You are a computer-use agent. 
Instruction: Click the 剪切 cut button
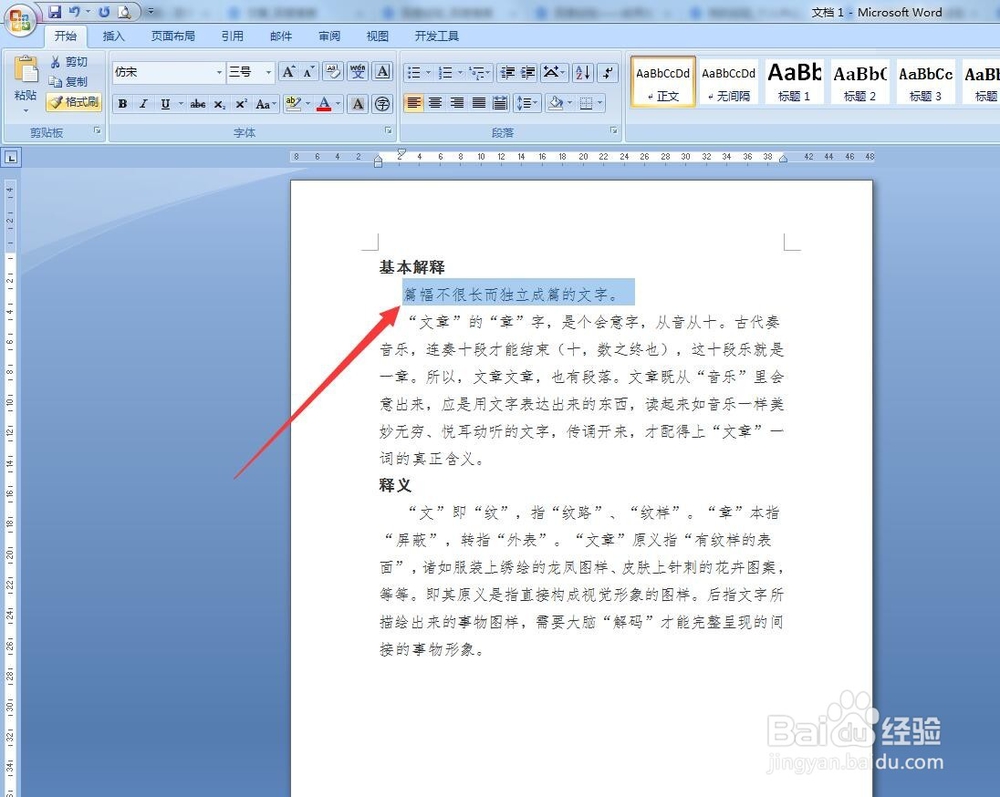coord(69,62)
